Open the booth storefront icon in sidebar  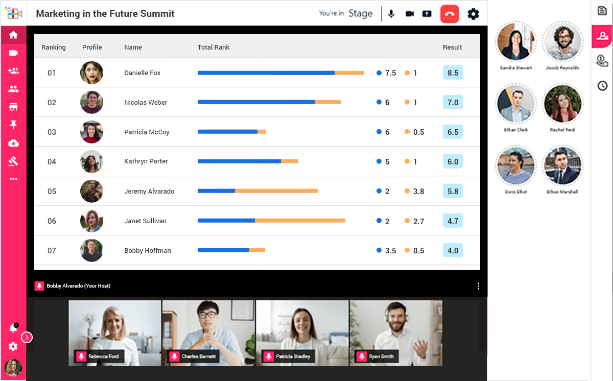[x=13, y=107]
